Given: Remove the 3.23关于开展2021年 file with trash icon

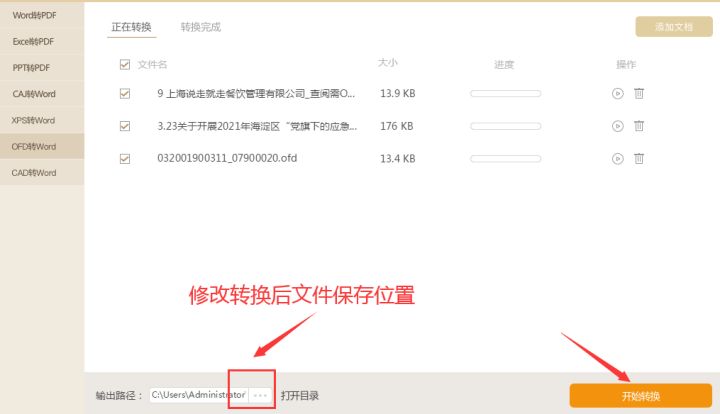Looking at the screenshot, I should pyautogui.click(x=639, y=126).
